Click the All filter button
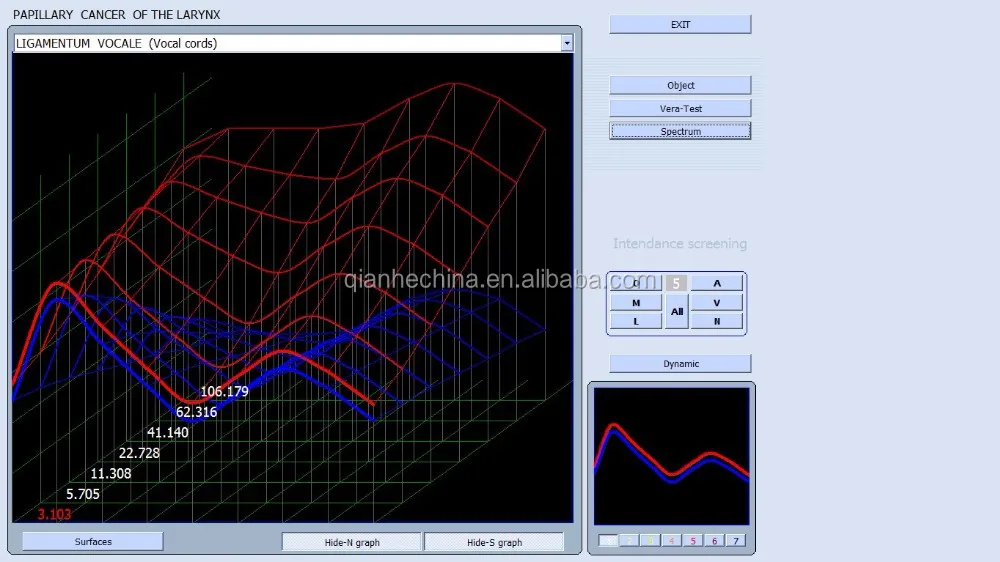1000x562 pixels. pyautogui.click(x=677, y=311)
